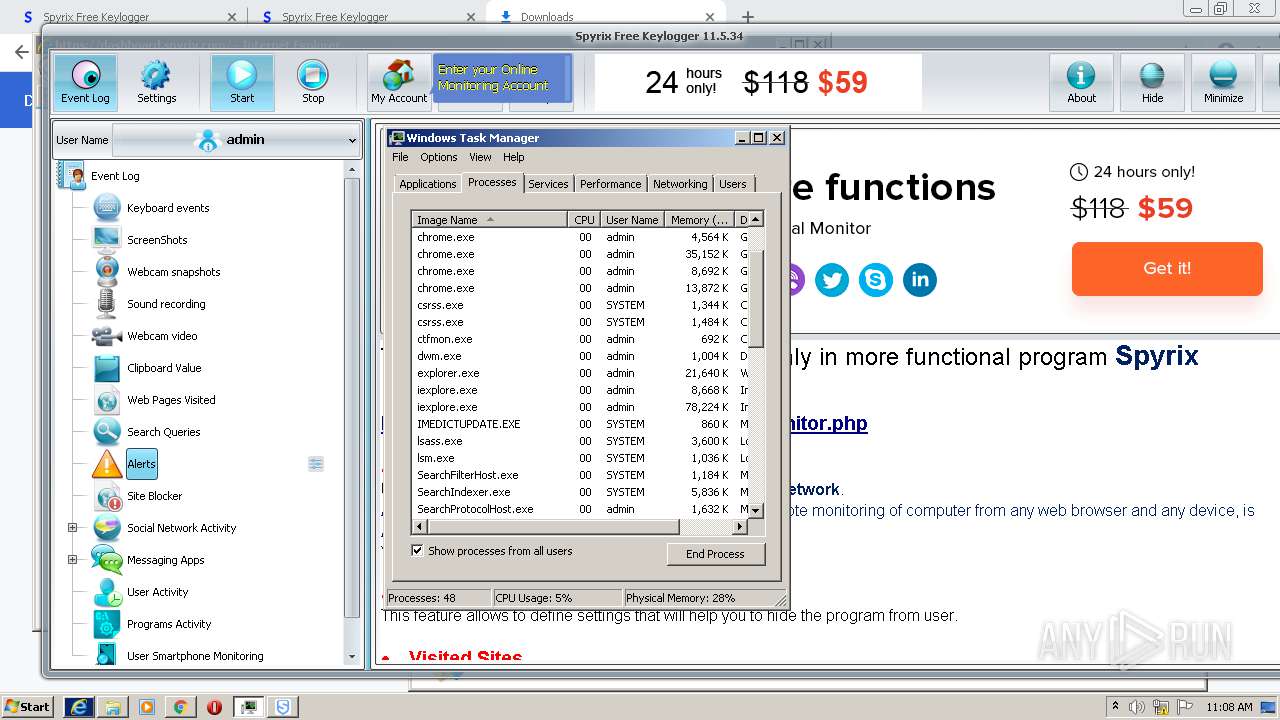Open Programs Activity log
This screenshot has width=1280, height=720.
tap(169, 624)
